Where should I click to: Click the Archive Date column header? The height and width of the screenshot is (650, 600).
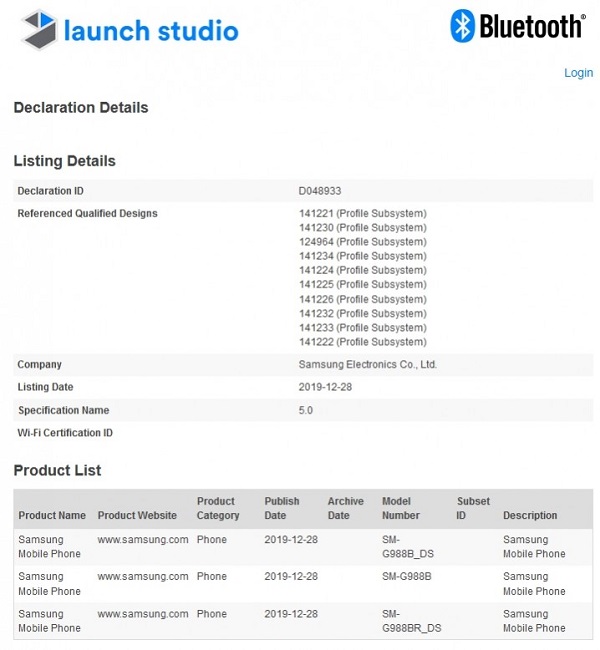(345, 508)
